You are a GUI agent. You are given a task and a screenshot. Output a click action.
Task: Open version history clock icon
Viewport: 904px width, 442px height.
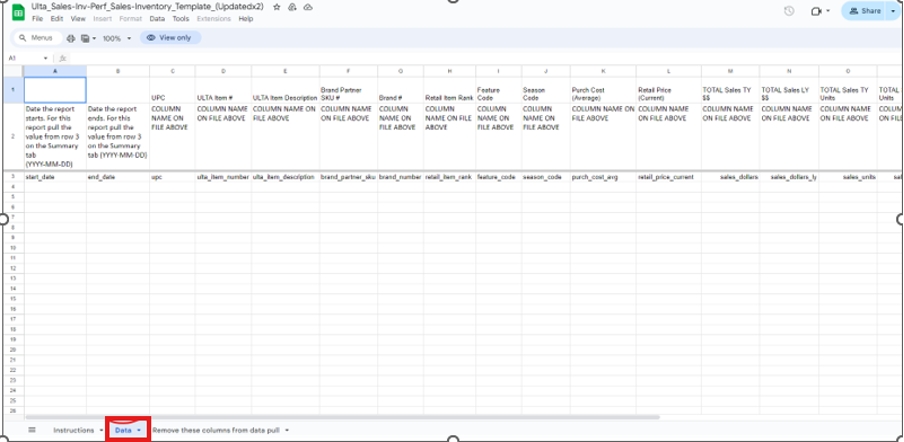[789, 11]
